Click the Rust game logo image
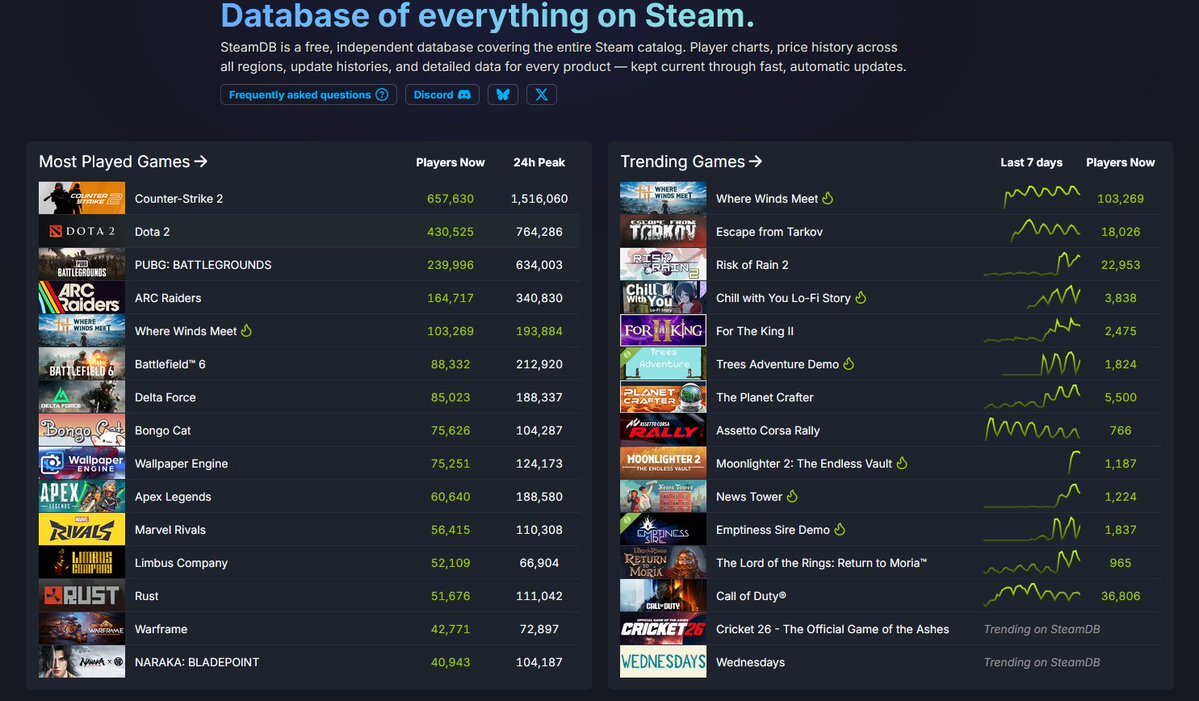This screenshot has height=701, width=1199. pyautogui.click(x=82, y=596)
